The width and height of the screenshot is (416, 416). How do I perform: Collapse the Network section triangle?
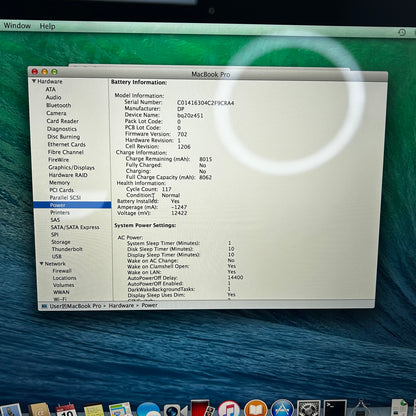(x=42, y=263)
